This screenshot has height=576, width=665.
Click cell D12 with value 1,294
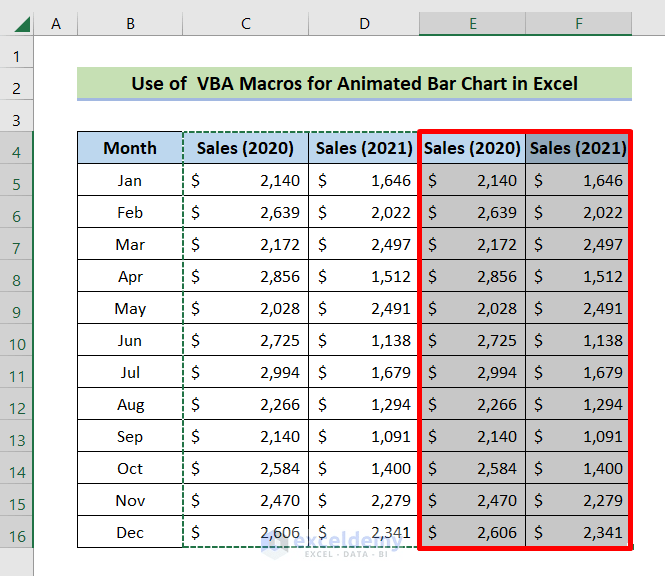[364, 404]
